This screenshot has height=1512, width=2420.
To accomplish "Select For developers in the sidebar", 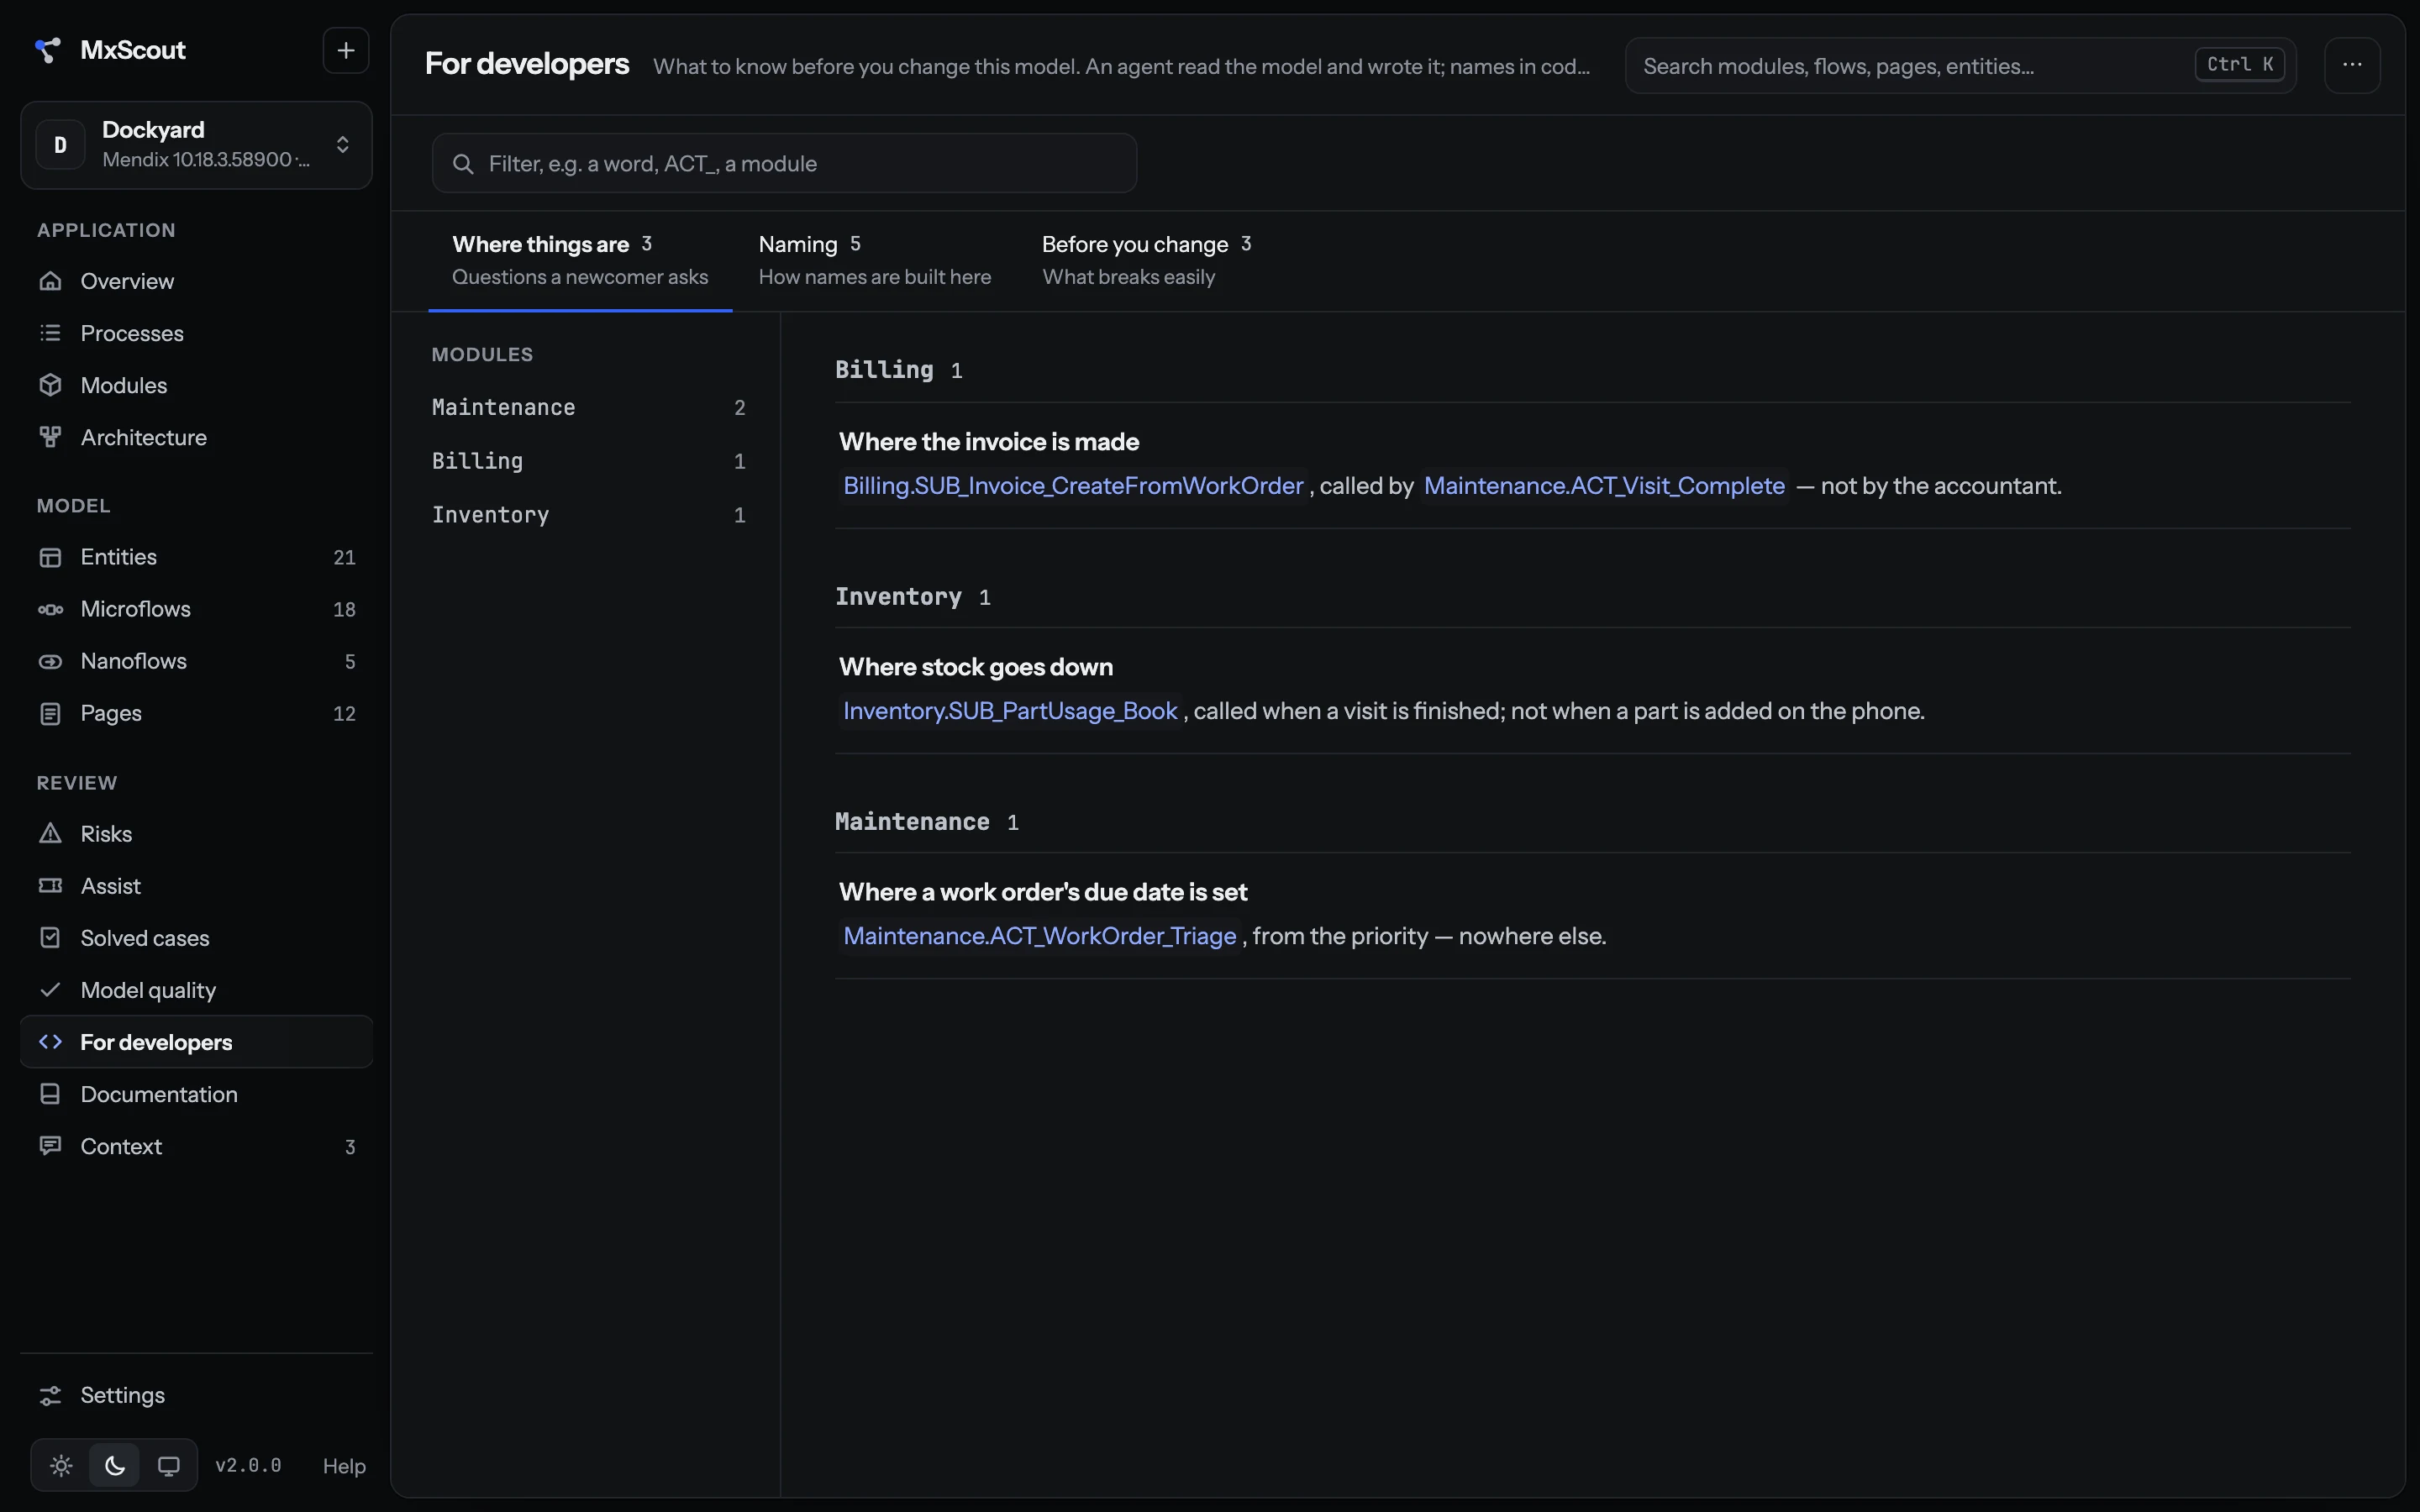I will (x=196, y=1042).
